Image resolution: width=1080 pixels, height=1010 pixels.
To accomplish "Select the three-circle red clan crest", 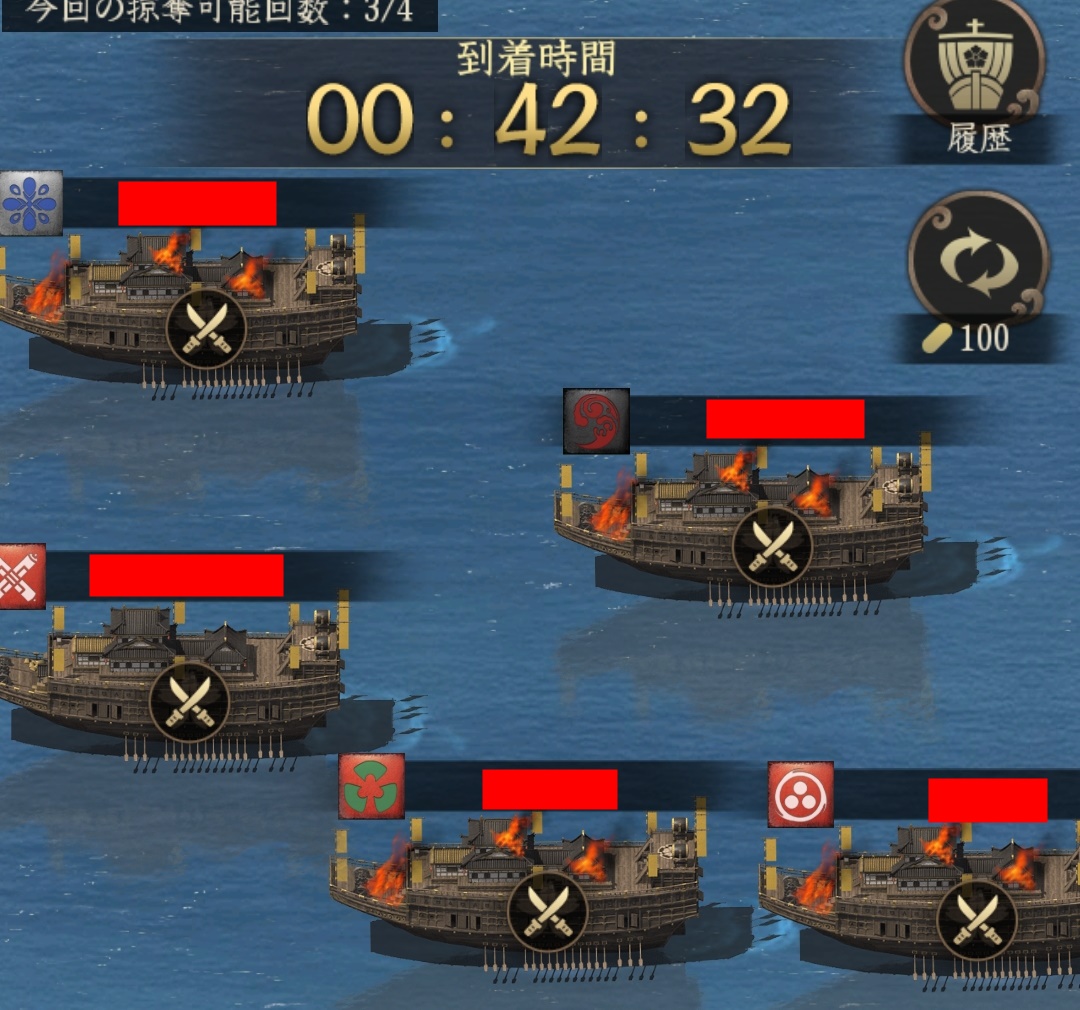I will pos(800,794).
